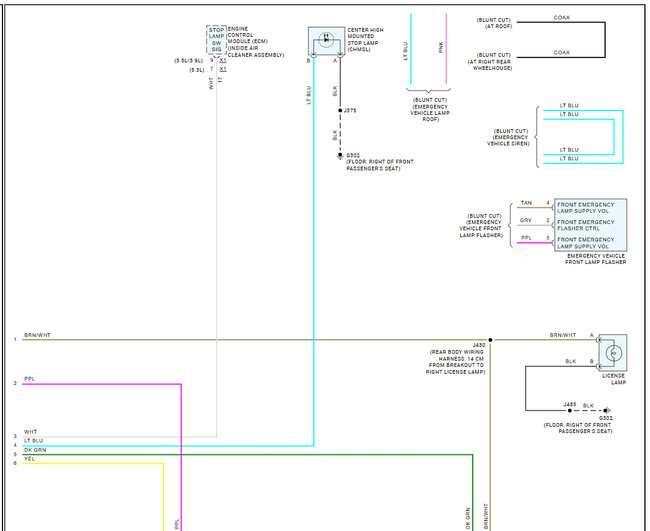Click the ground label below J375
The height and width of the screenshot is (531, 650).
379,162
